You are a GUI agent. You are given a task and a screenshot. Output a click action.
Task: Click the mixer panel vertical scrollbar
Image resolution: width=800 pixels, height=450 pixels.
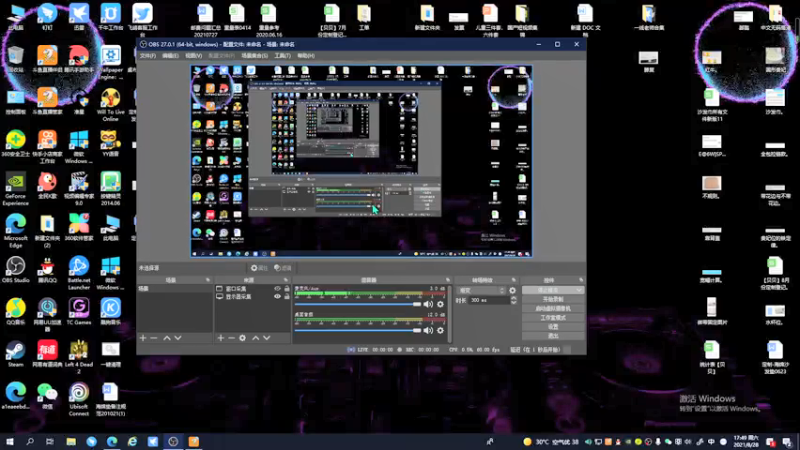[x=449, y=313]
